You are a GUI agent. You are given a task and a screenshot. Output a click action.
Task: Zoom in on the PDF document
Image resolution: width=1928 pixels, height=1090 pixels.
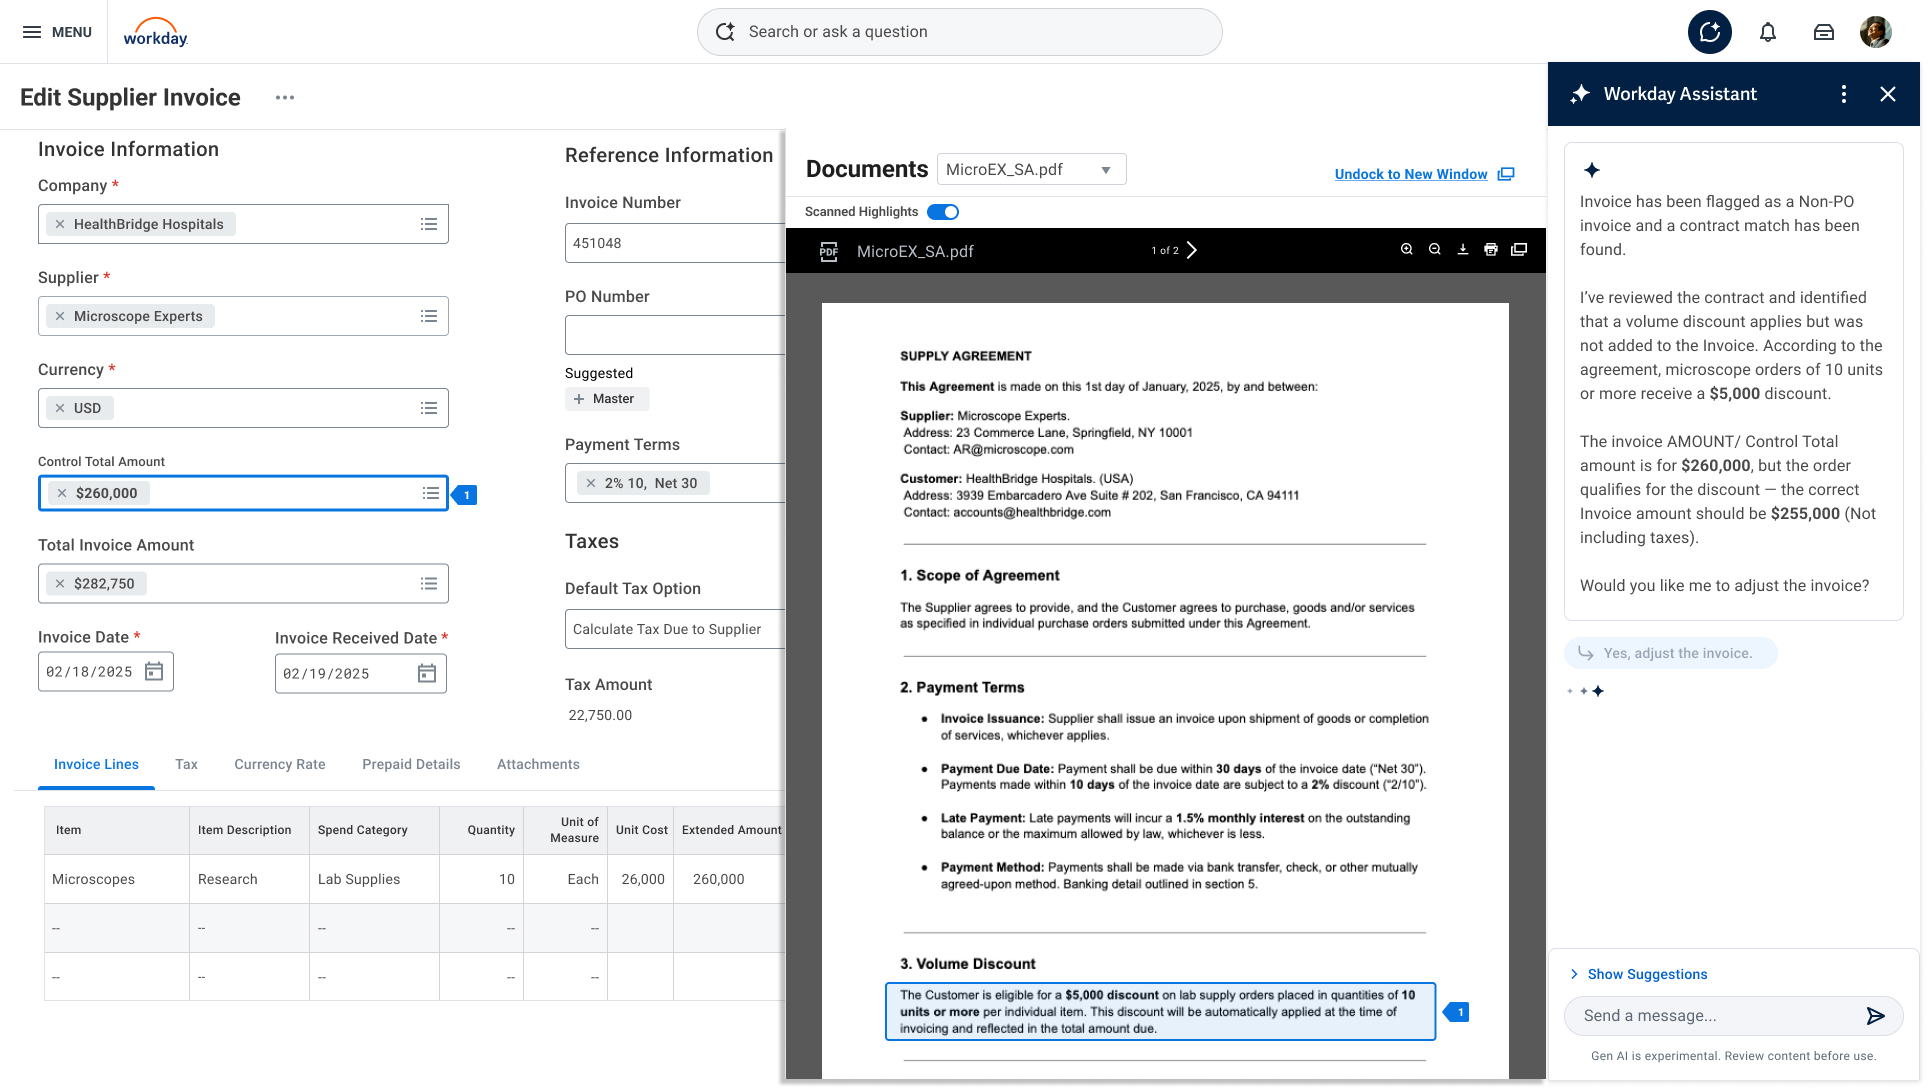[1406, 250]
